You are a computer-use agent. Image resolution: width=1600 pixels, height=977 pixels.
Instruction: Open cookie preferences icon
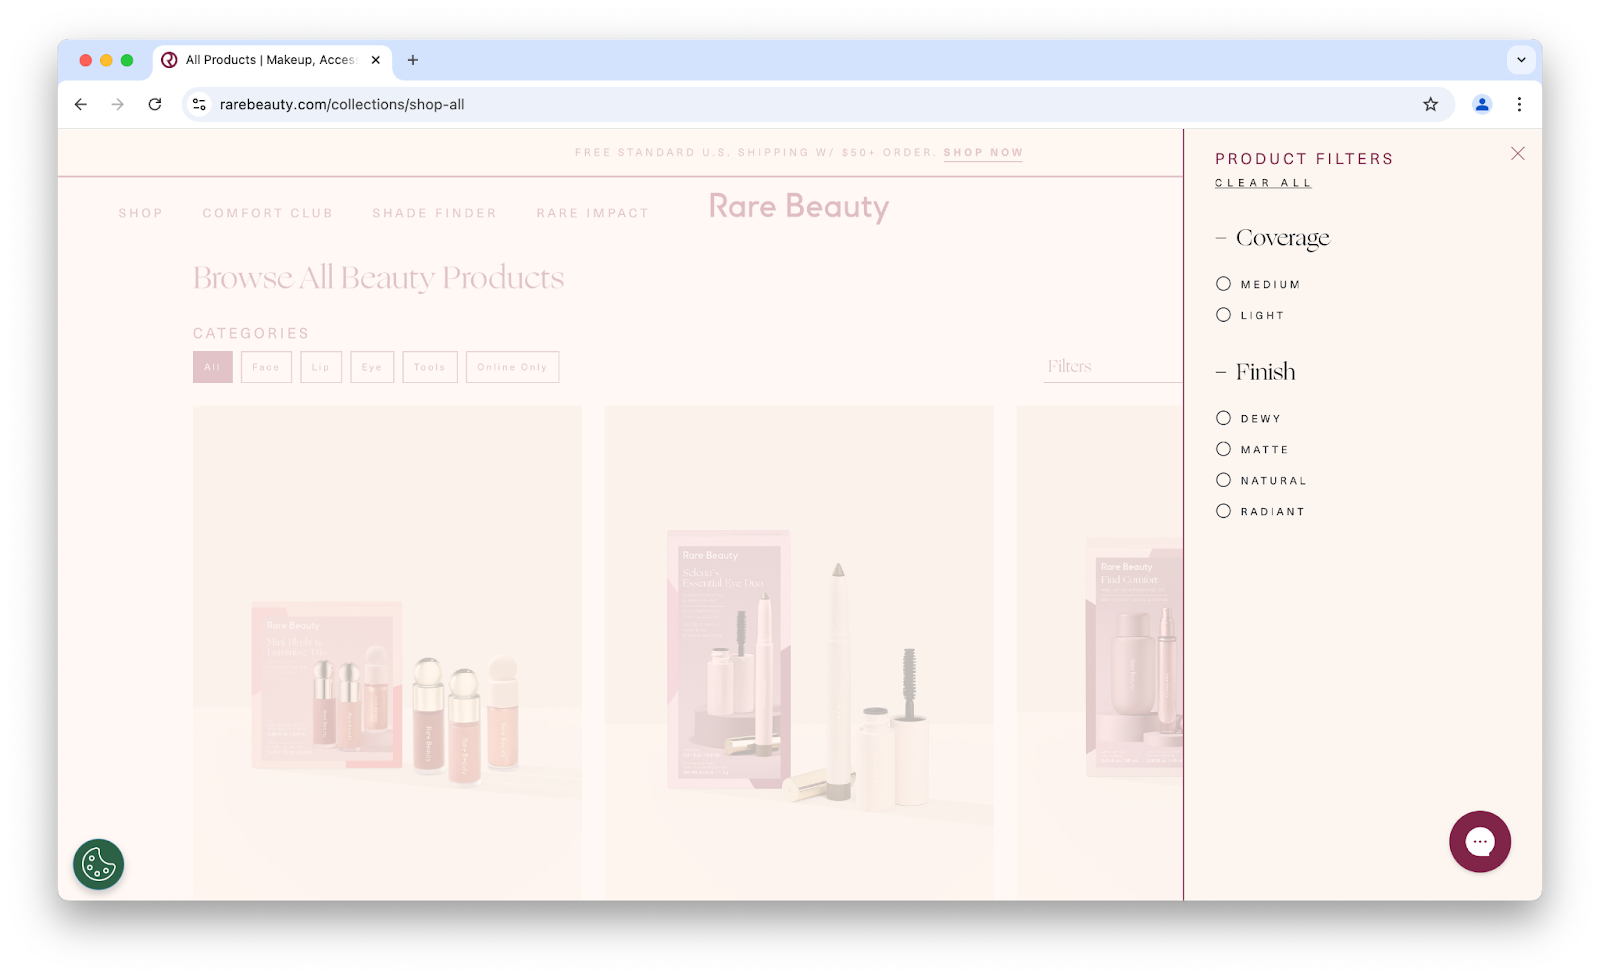[98, 864]
